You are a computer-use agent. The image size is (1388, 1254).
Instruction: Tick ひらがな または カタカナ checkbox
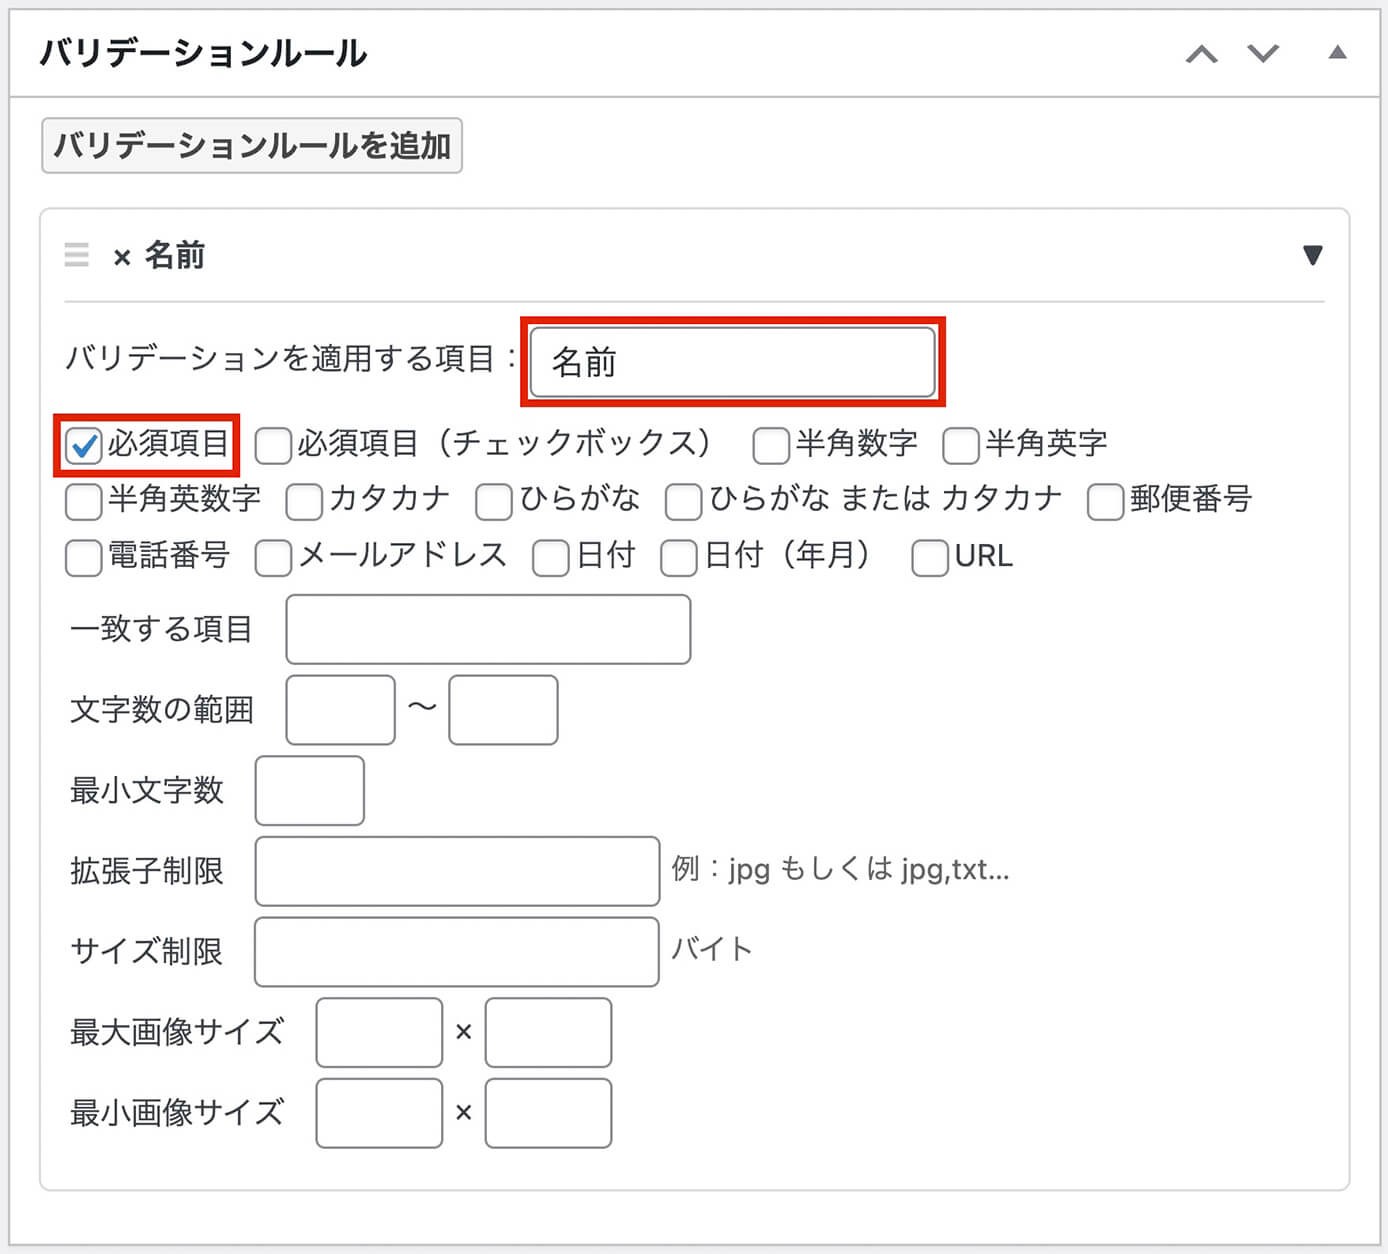[x=683, y=501]
